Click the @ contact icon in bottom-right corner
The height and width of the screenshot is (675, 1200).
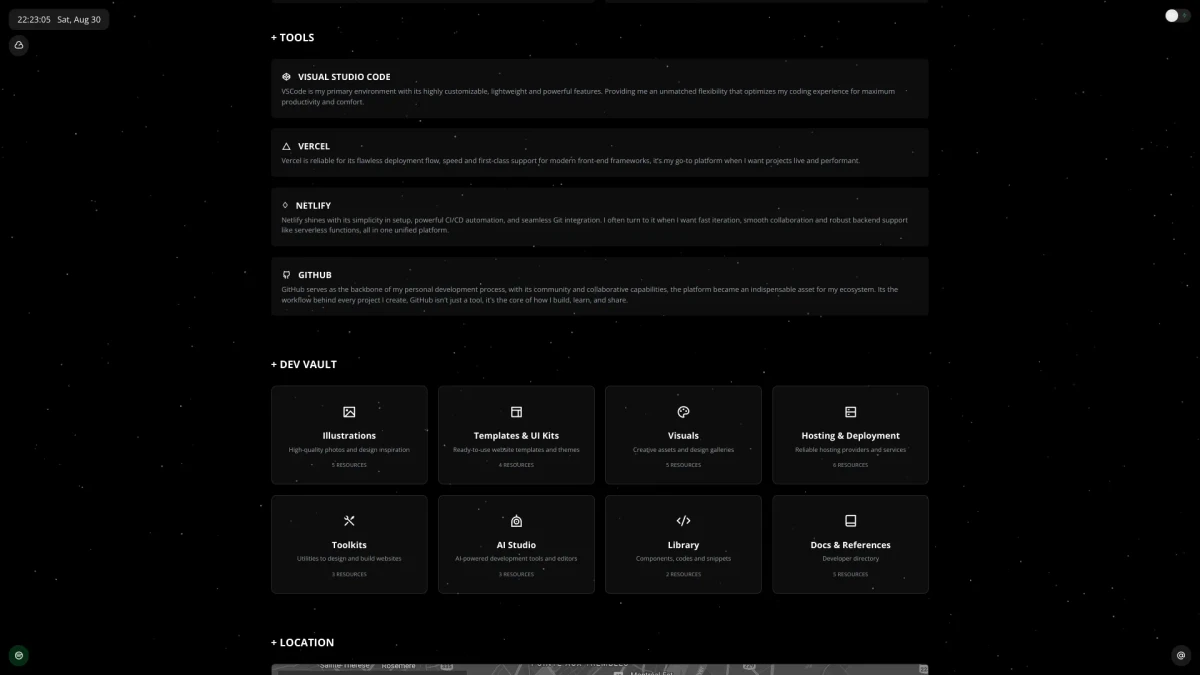click(1180, 656)
